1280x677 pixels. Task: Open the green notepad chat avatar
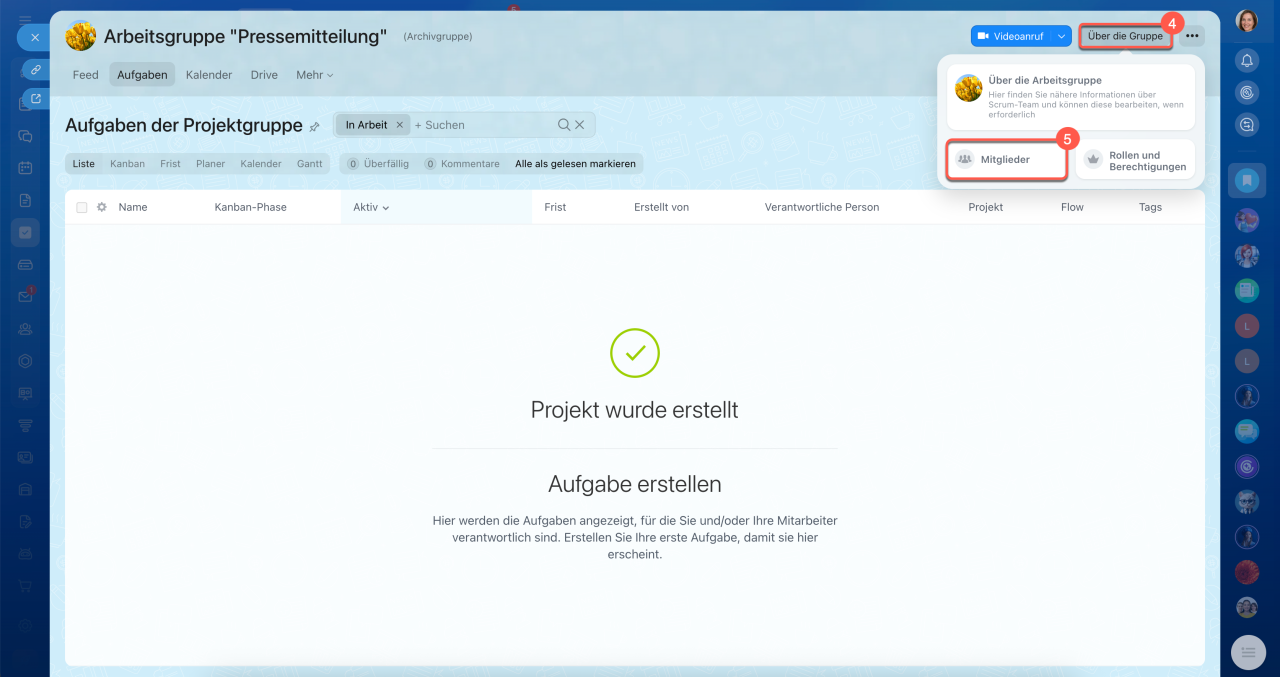[x=1246, y=290]
